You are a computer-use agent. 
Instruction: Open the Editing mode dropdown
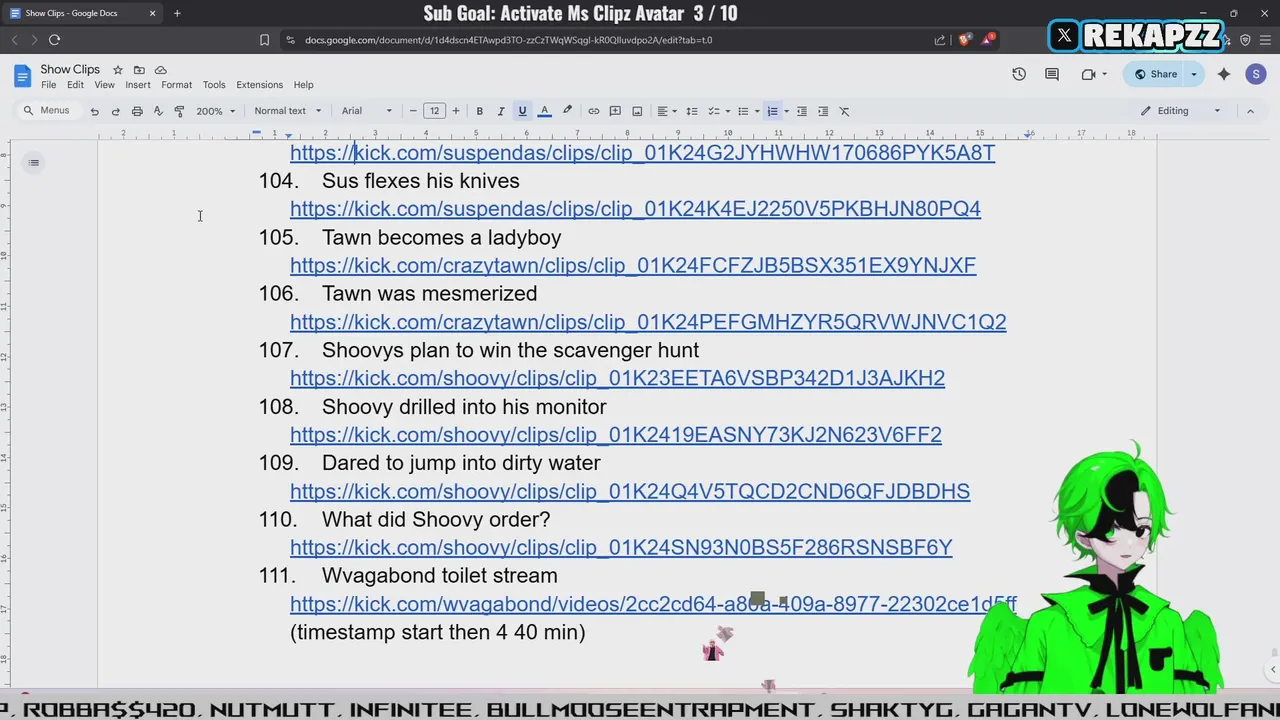(1181, 111)
